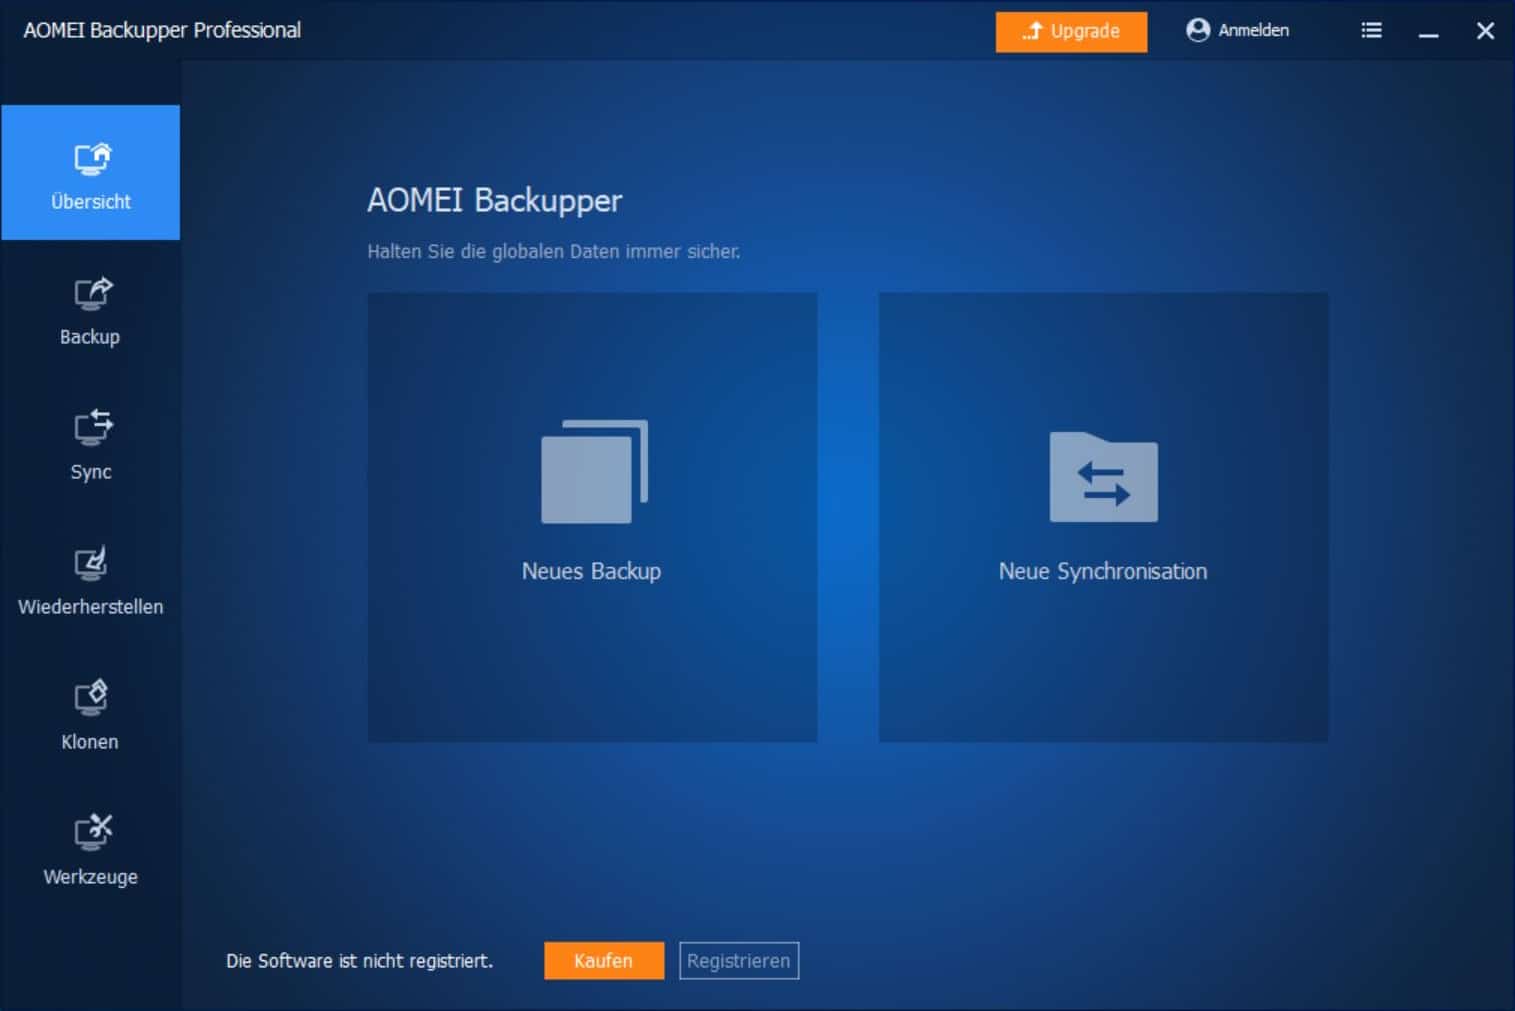Click 'Halten Sie die globalen Daten immer sicher.' subtitle

[553, 252]
